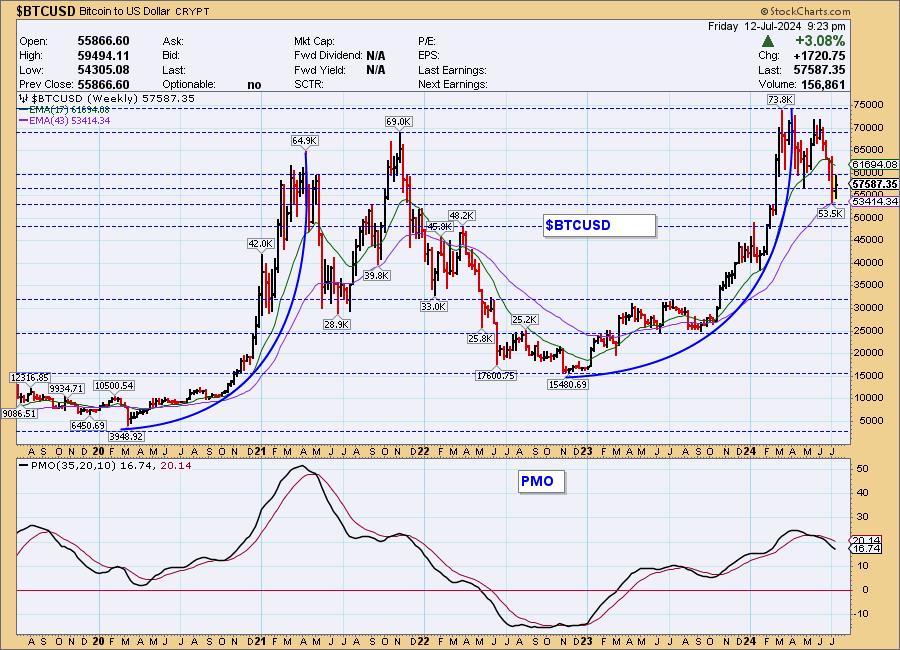The height and width of the screenshot is (650, 900).
Task: Click the 42.0K price label
Action: [261, 243]
